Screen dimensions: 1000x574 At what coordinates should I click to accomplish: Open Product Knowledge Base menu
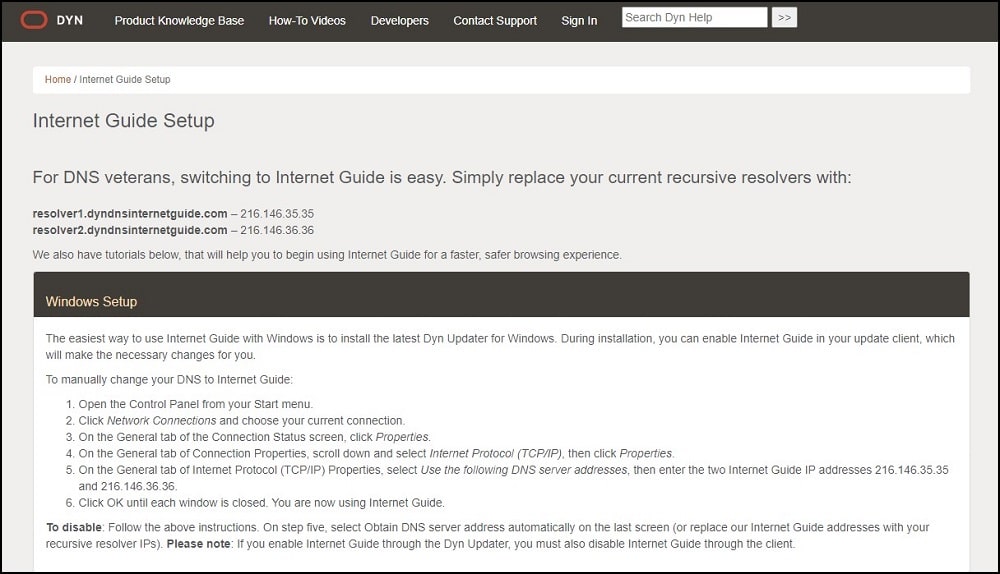179,20
